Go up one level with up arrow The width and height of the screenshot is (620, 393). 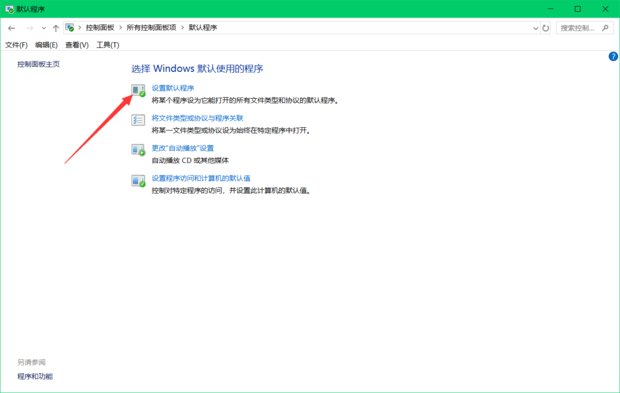(x=56, y=28)
